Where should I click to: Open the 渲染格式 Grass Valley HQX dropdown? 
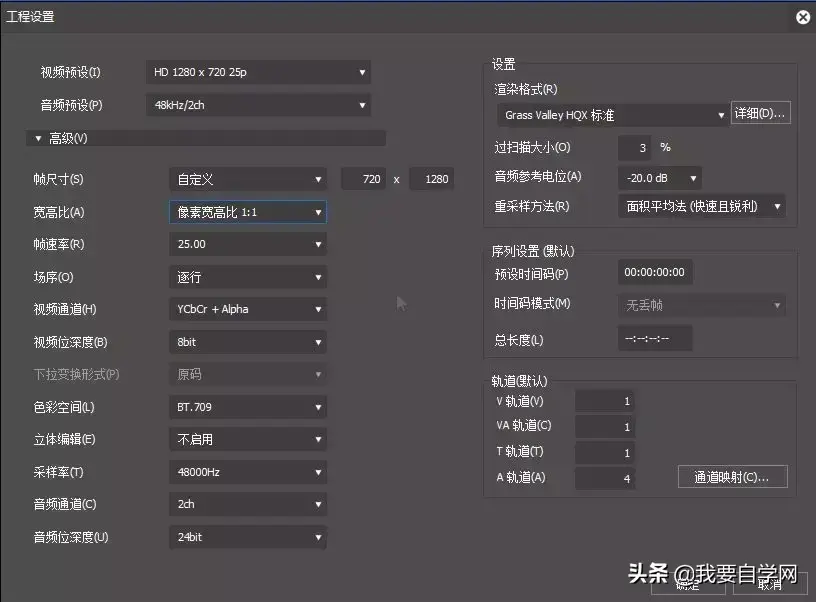[x=613, y=115]
